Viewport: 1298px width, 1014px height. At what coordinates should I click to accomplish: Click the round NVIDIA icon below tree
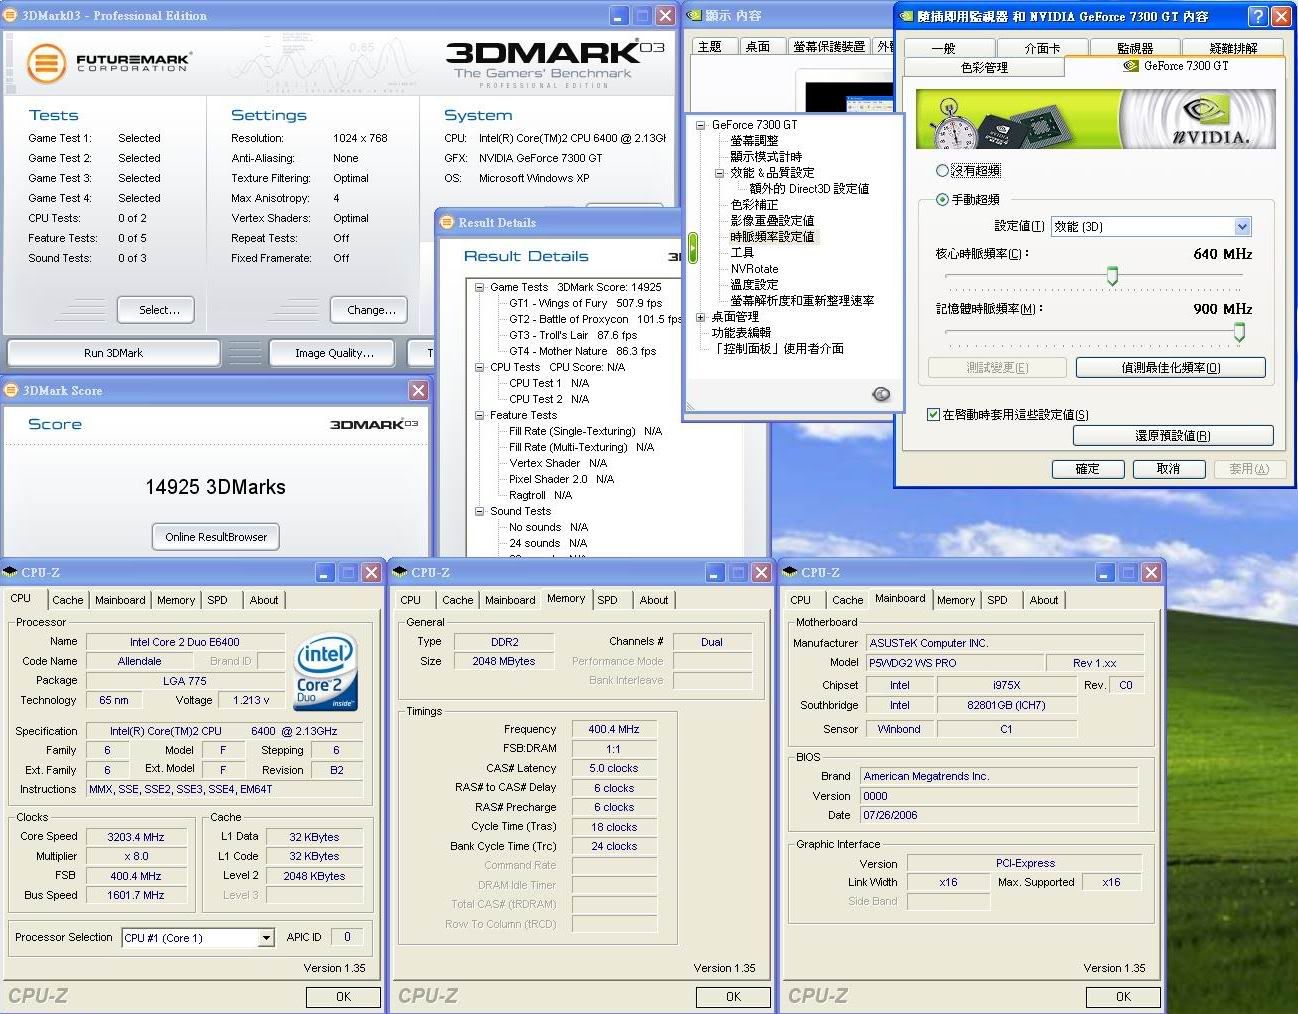(x=881, y=394)
